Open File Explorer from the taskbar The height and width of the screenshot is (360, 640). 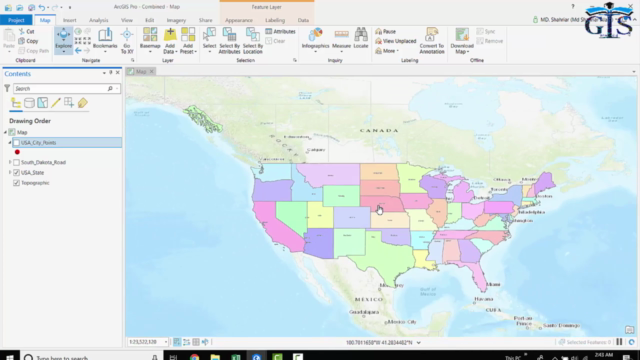pyautogui.click(x=215, y=357)
